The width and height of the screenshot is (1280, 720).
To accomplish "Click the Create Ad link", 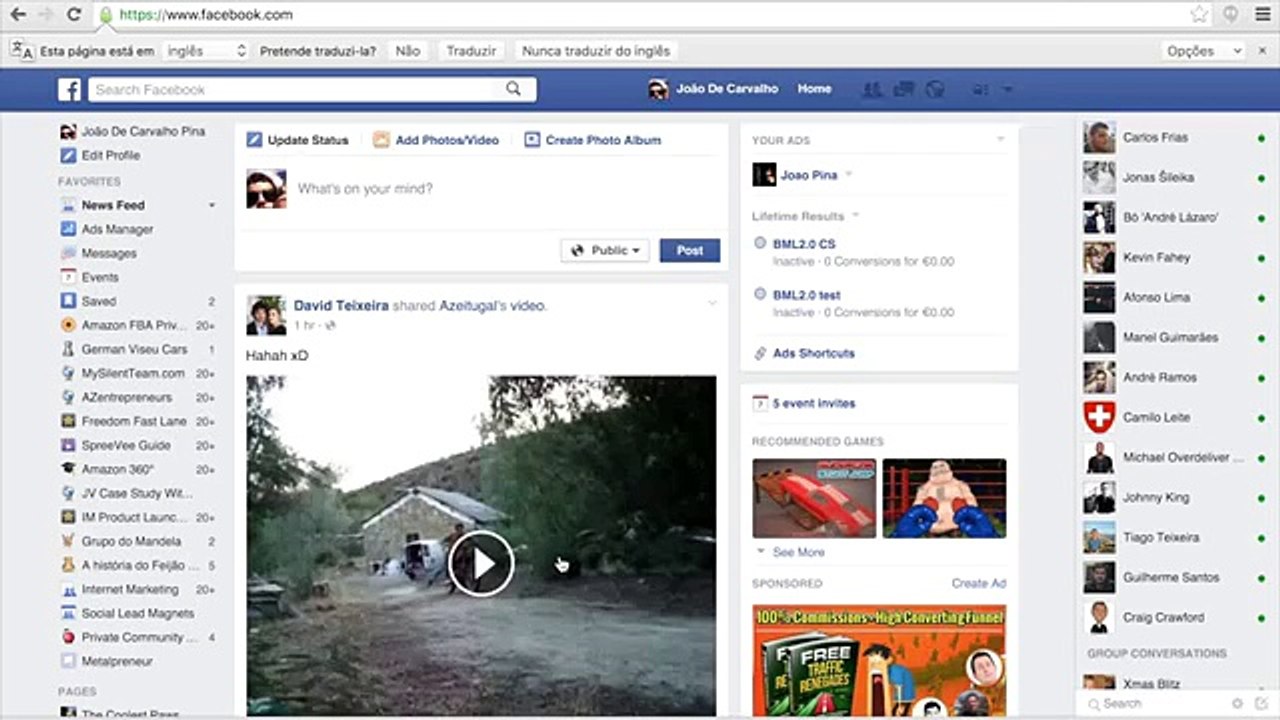I will (979, 583).
